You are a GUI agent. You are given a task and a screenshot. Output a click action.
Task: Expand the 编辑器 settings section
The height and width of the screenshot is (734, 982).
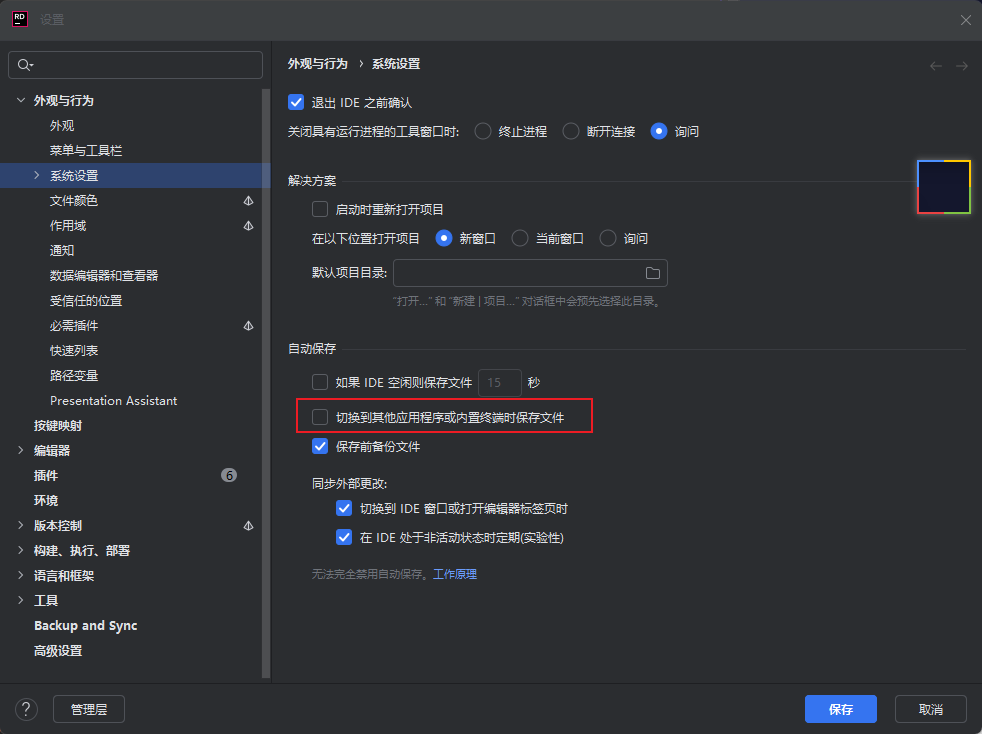pos(20,450)
